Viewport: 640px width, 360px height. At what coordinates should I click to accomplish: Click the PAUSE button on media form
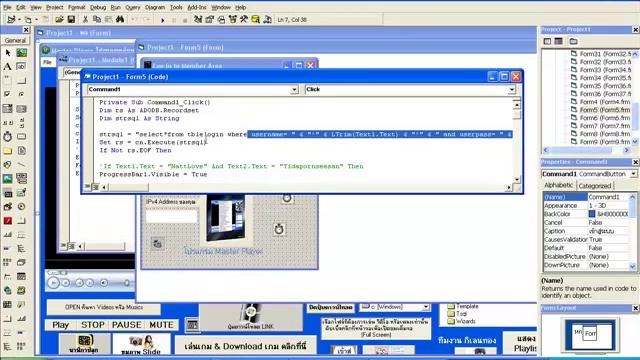click(x=127, y=325)
